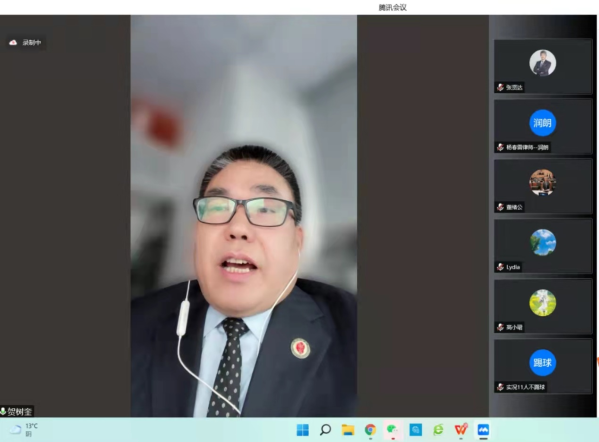
Task: Select the top participant's suited-man avatar
Action: (542, 63)
